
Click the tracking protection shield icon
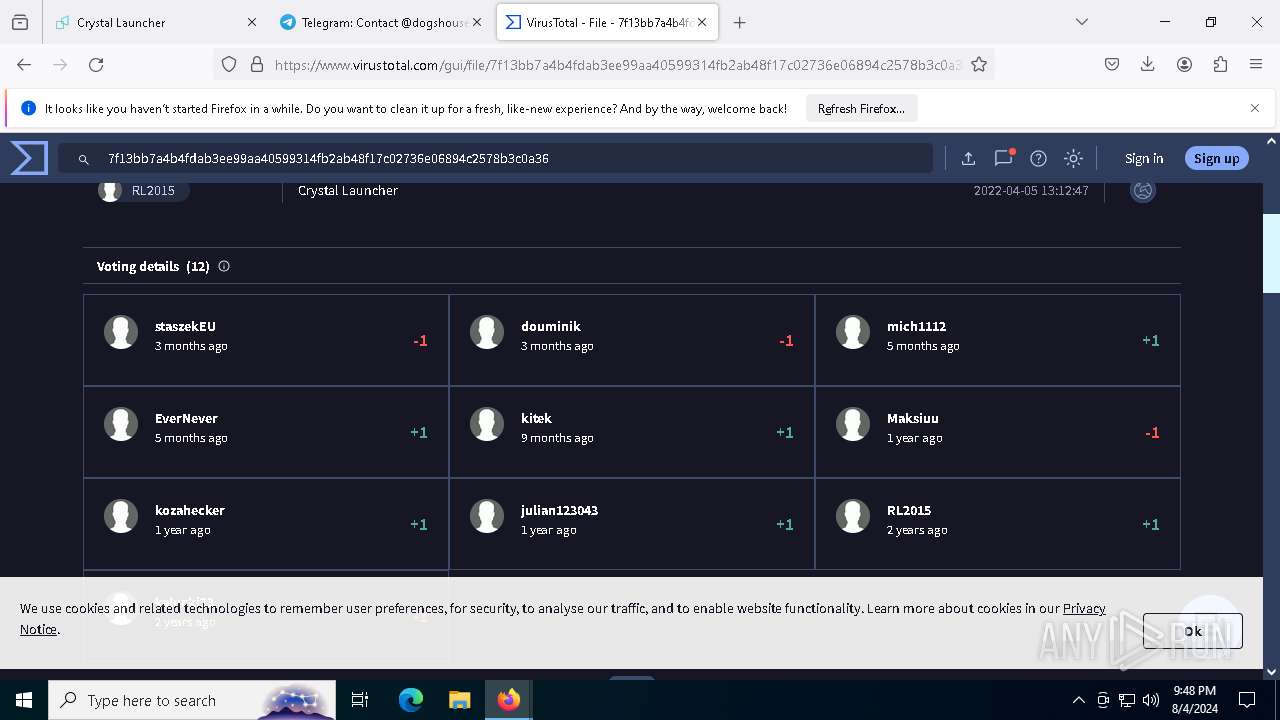(229, 64)
